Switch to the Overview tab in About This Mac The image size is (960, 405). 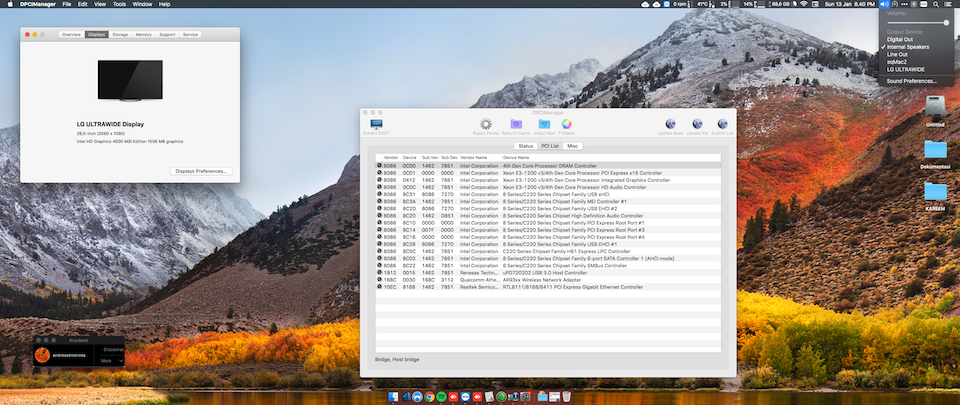[72, 35]
